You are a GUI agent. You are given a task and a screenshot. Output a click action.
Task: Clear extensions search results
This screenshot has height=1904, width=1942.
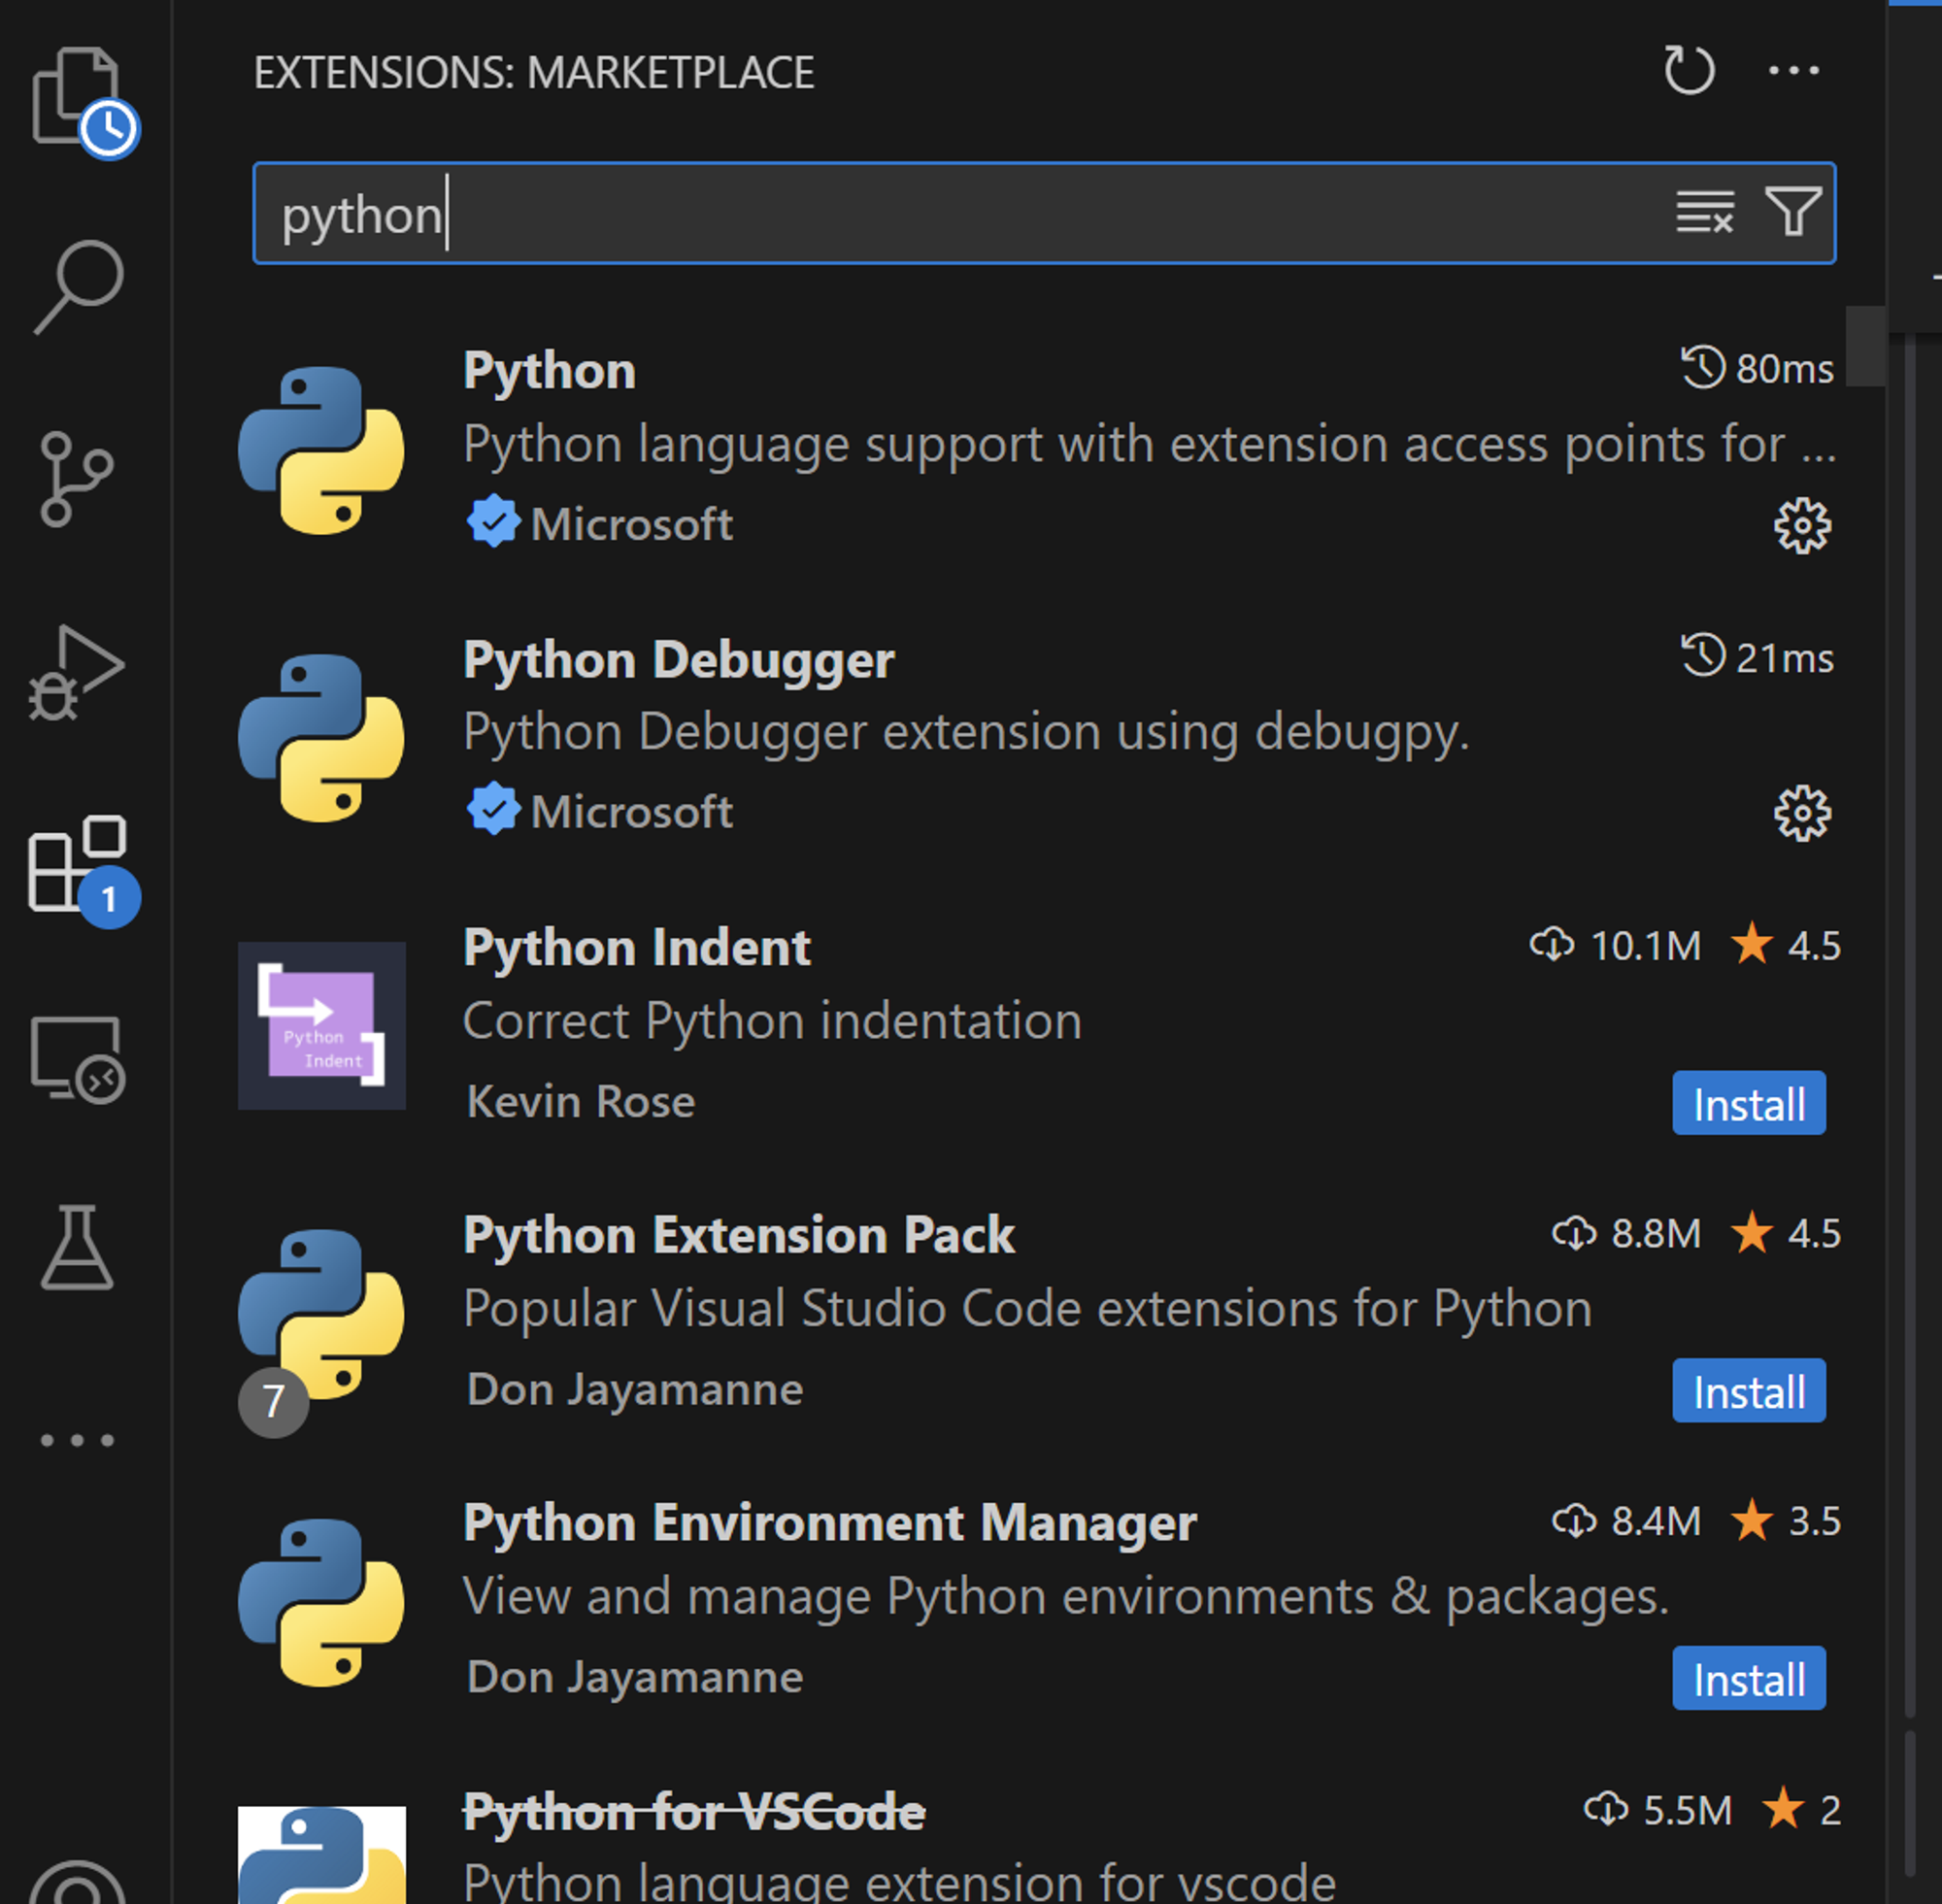(x=1704, y=212)
